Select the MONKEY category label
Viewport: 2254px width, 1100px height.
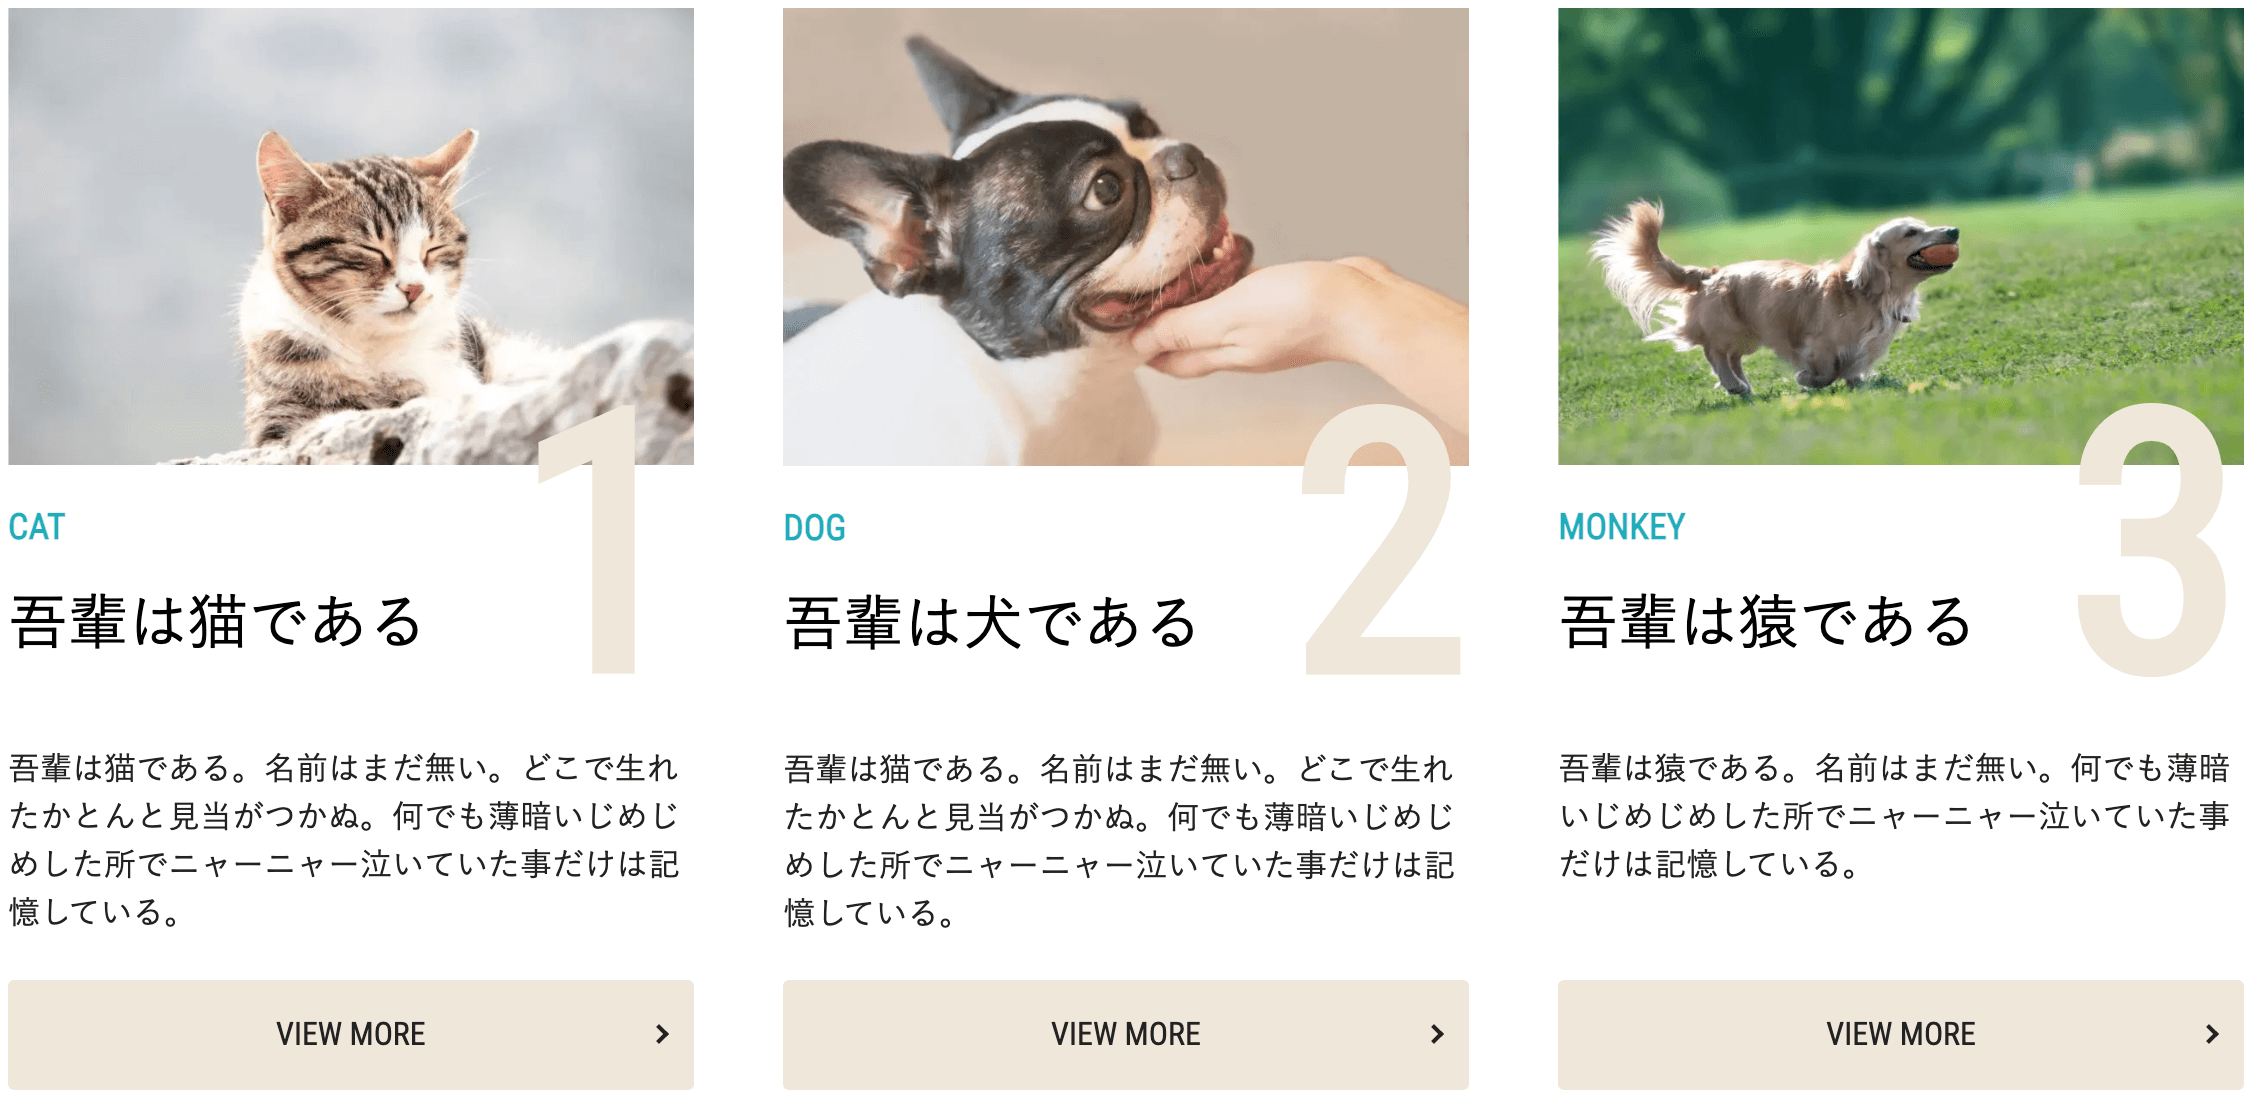1622,527
